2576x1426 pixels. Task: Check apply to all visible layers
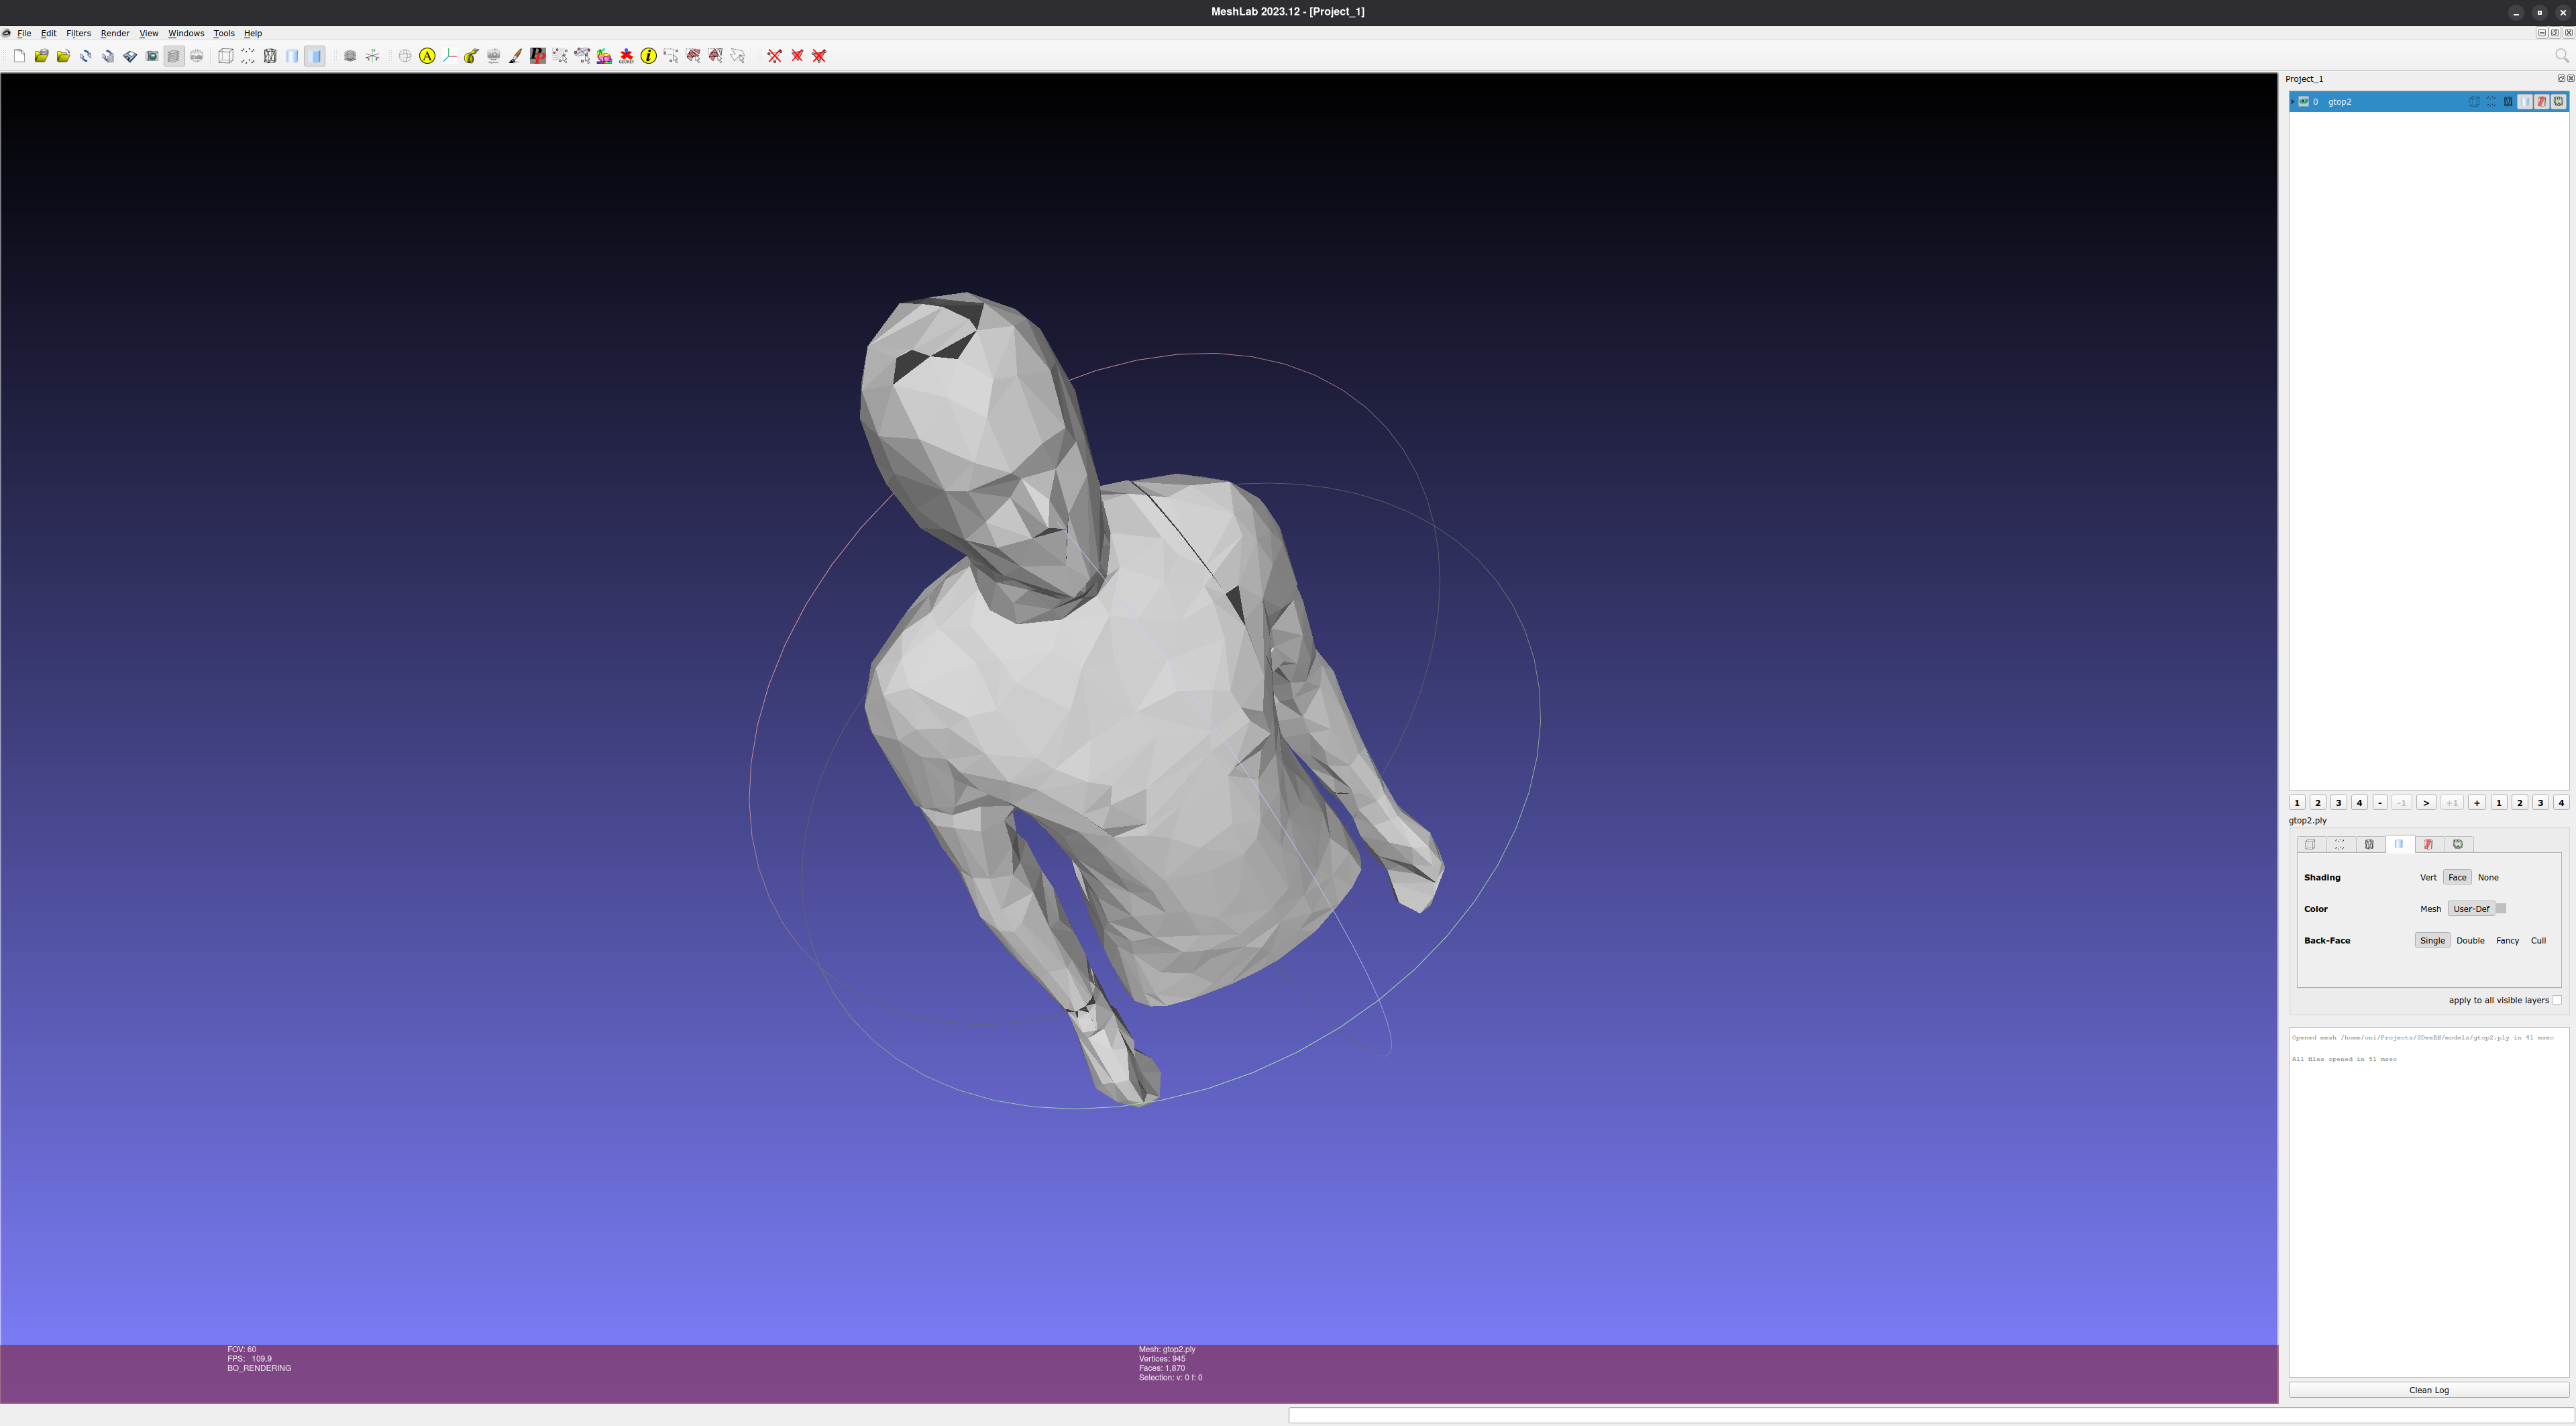click(x=2557, y=1000)
